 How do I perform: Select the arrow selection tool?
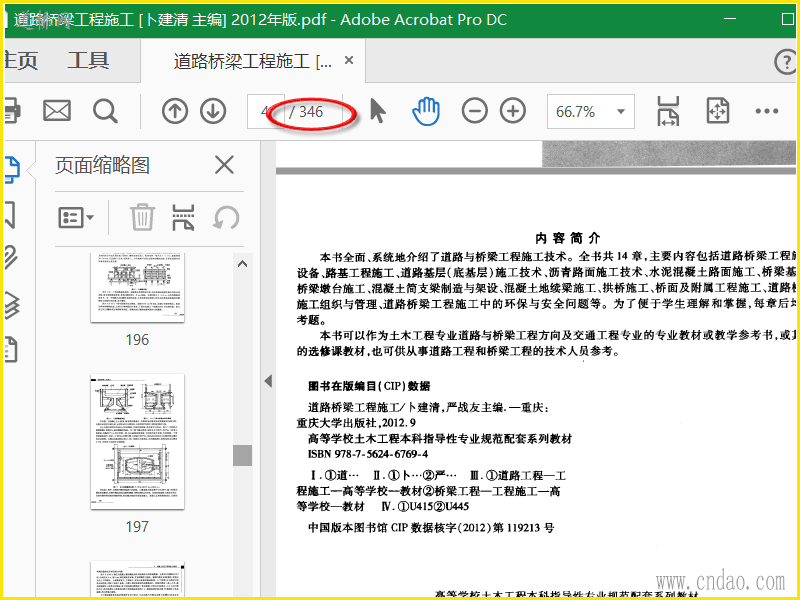pyautogui.click(x=378, y=111)
